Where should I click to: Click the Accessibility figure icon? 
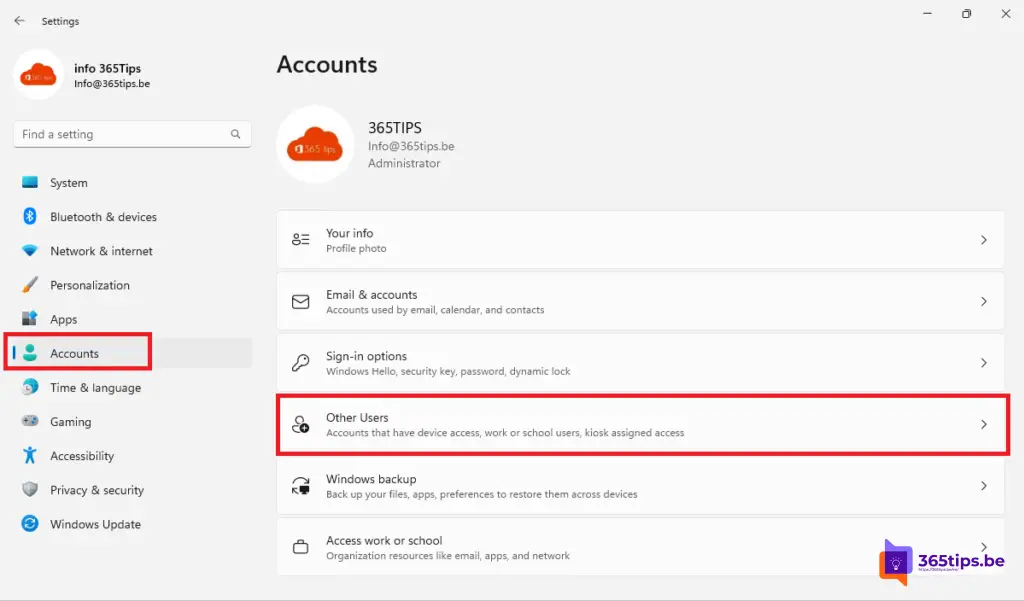(x=30, y=456)
